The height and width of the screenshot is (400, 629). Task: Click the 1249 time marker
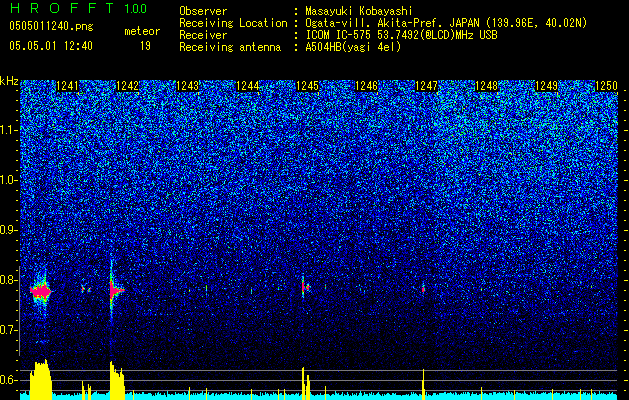pyautogui.click(x=546, y=86)
